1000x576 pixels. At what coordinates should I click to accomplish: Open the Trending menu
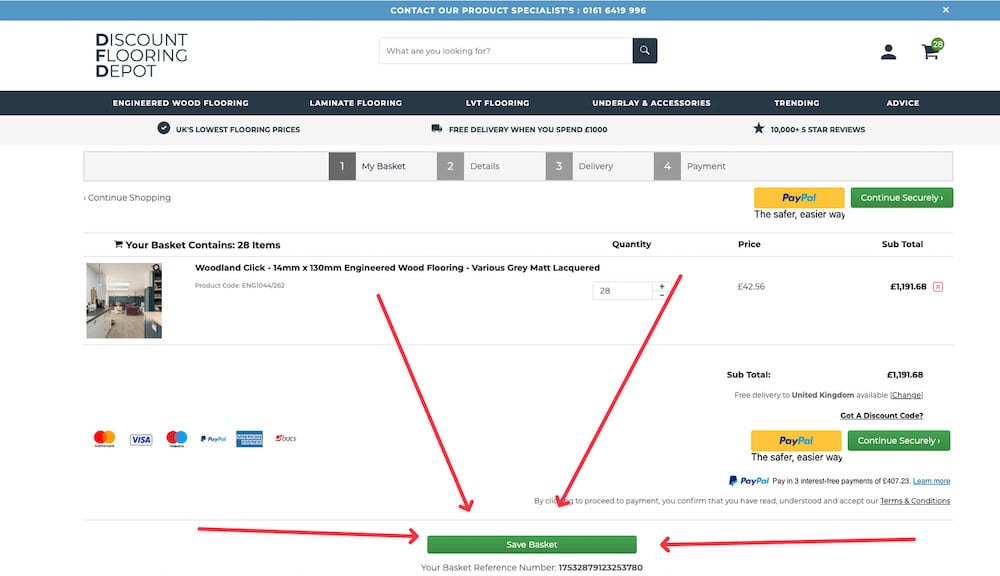797,103
